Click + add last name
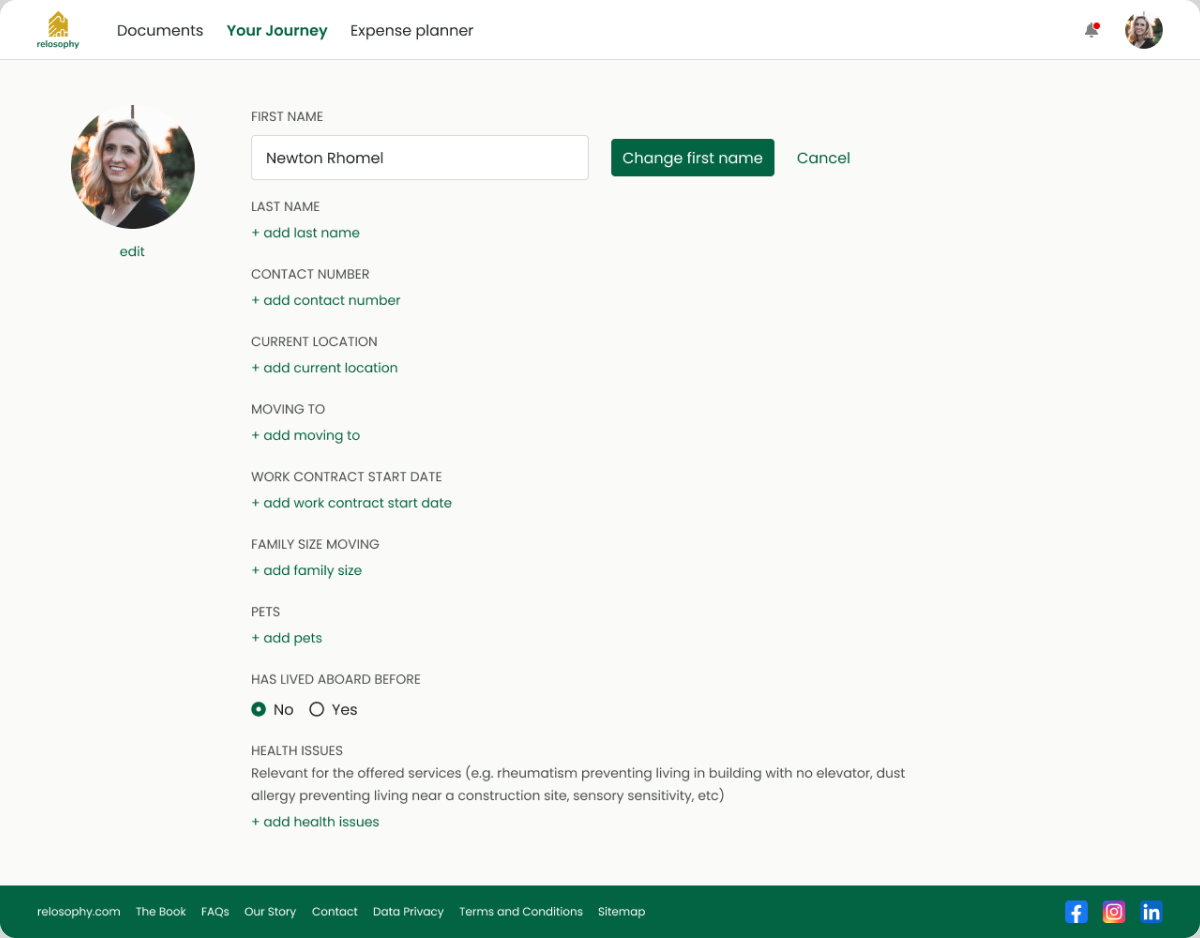 tap(305, 233)
